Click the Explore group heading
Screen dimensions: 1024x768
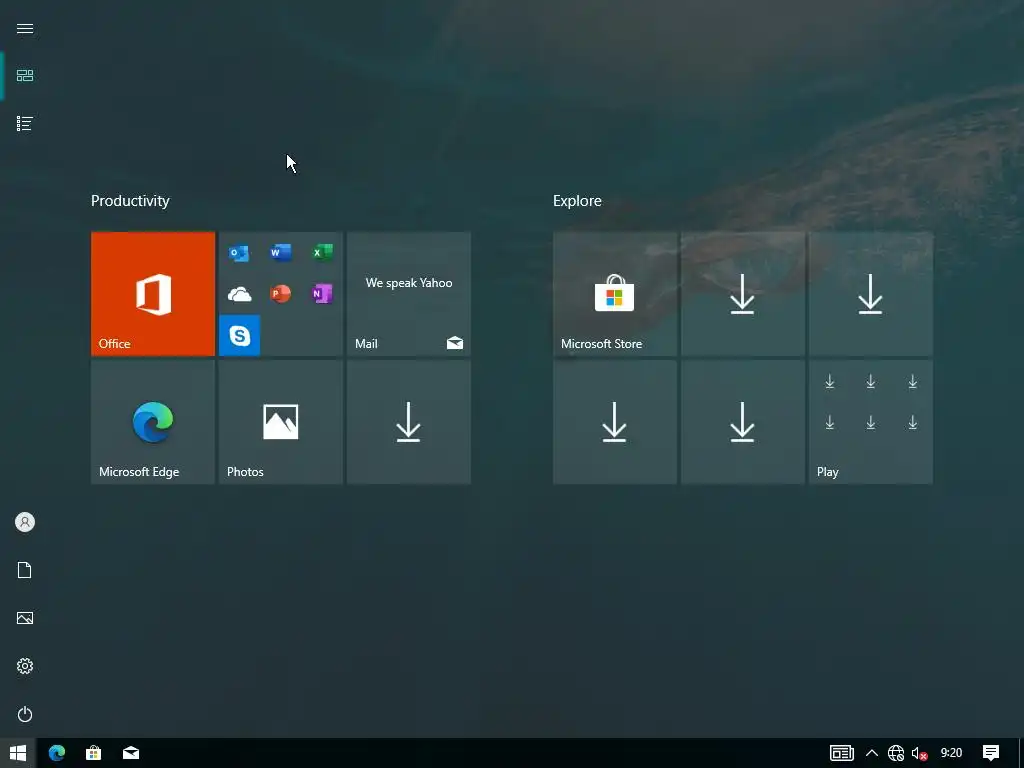click(x=577, y=201)
